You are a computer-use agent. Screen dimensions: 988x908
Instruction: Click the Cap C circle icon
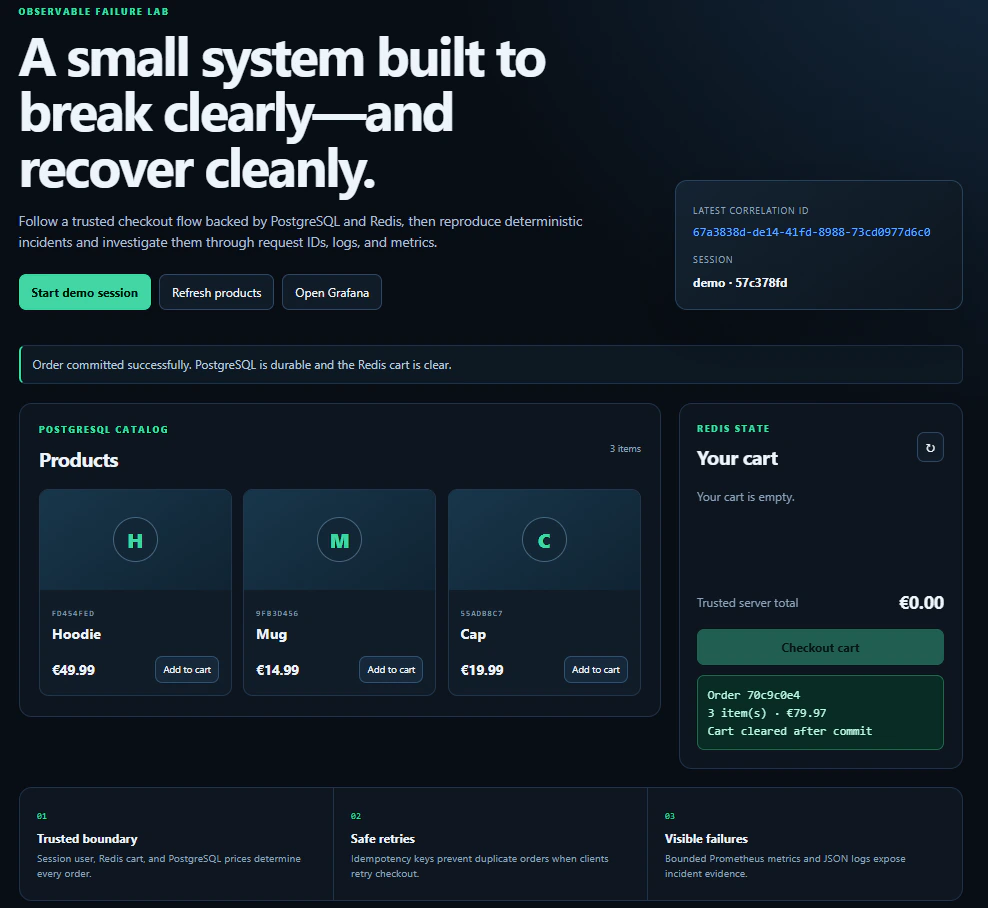click(544, 539)
